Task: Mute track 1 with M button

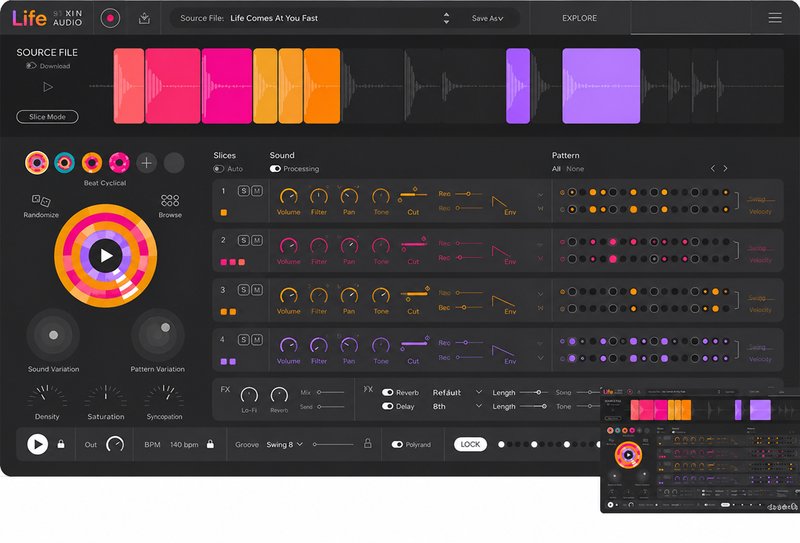Action: (x=257, y=191)
